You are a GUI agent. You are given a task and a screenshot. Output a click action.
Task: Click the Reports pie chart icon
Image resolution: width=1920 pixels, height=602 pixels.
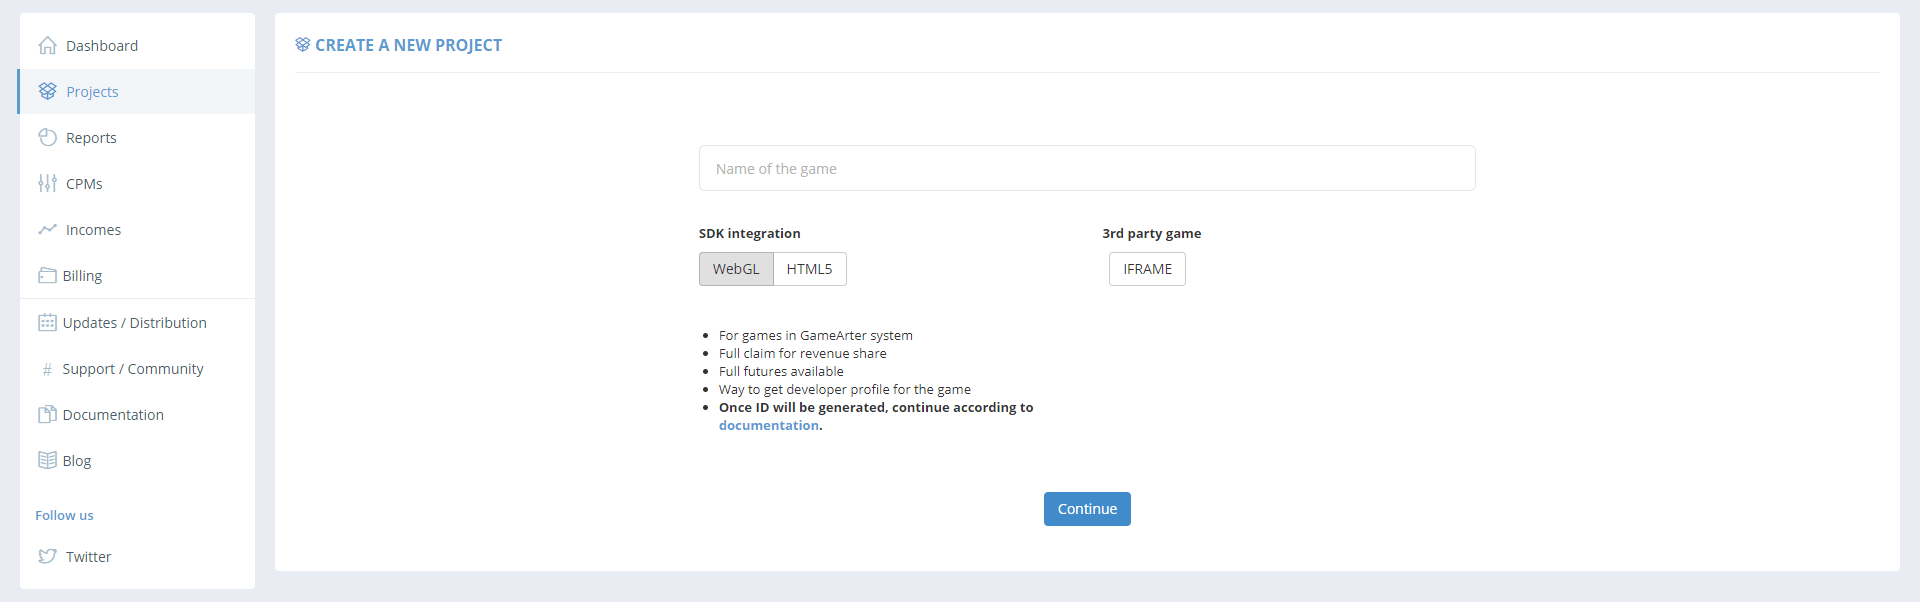(x=47, y=138)
